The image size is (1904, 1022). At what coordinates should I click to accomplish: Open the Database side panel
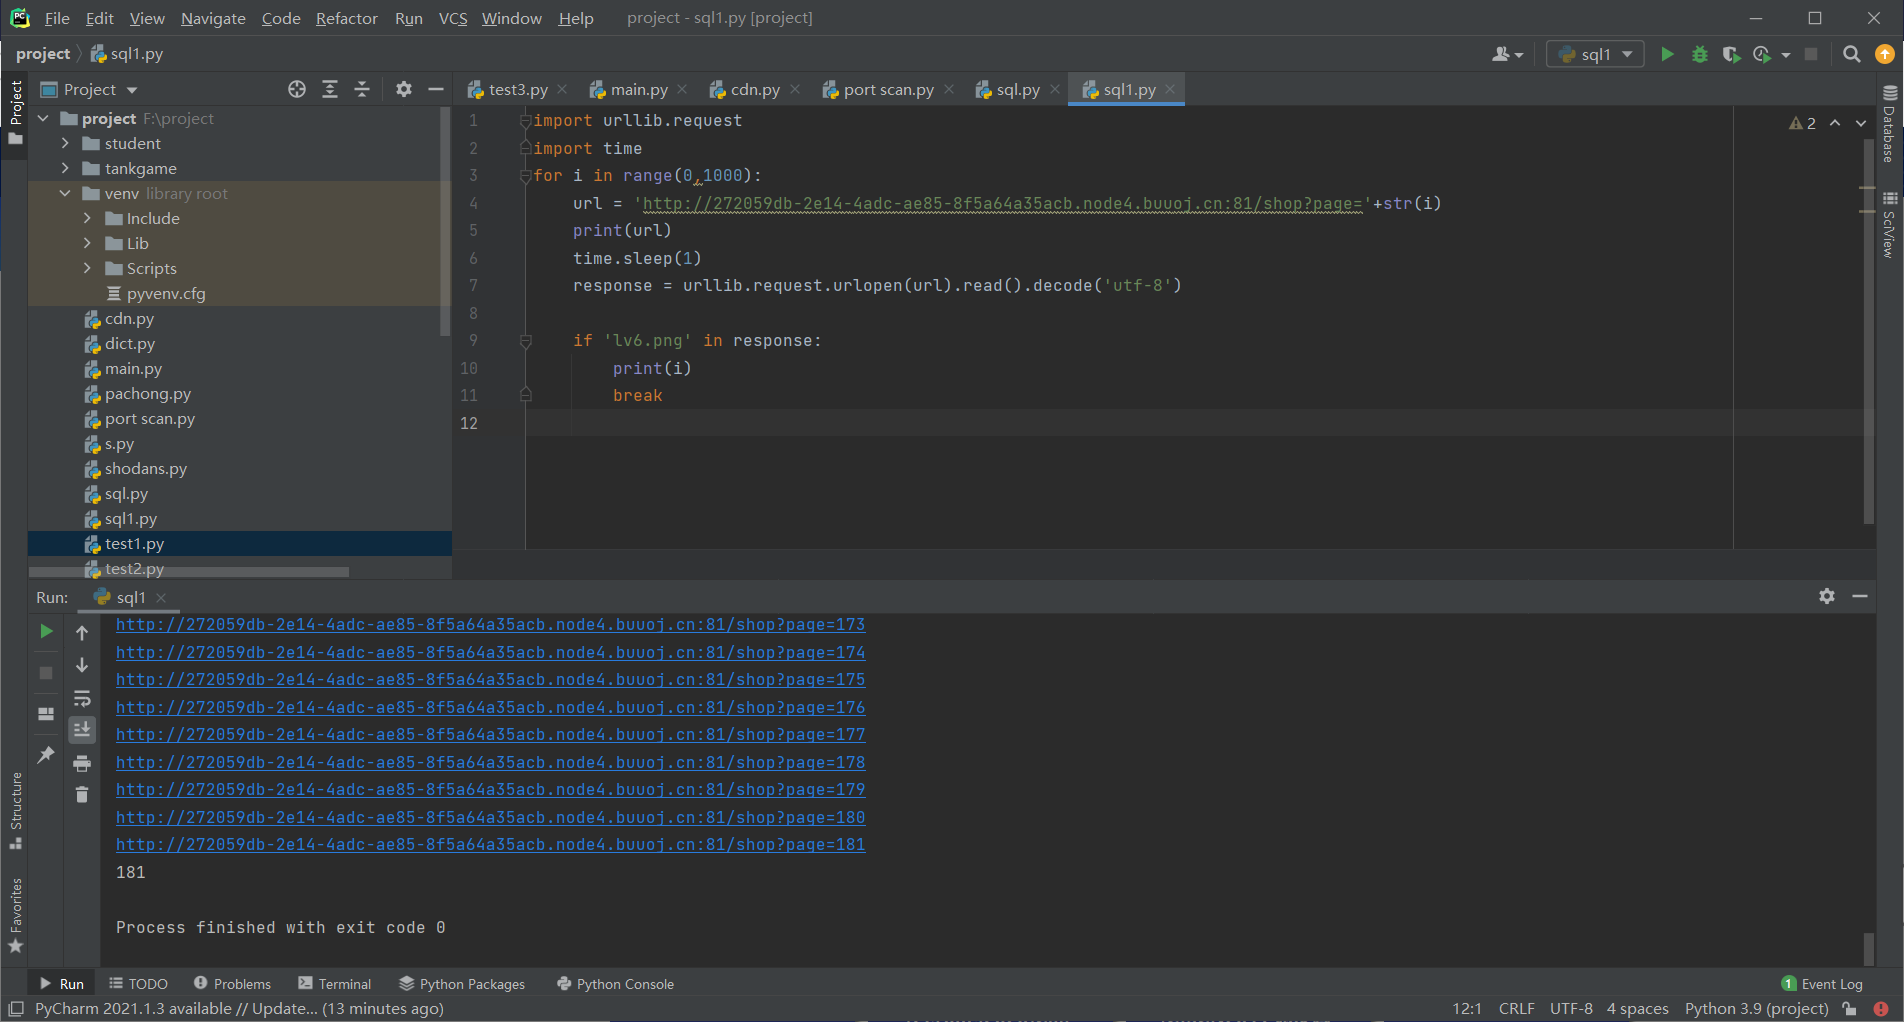click(1889, 123)
